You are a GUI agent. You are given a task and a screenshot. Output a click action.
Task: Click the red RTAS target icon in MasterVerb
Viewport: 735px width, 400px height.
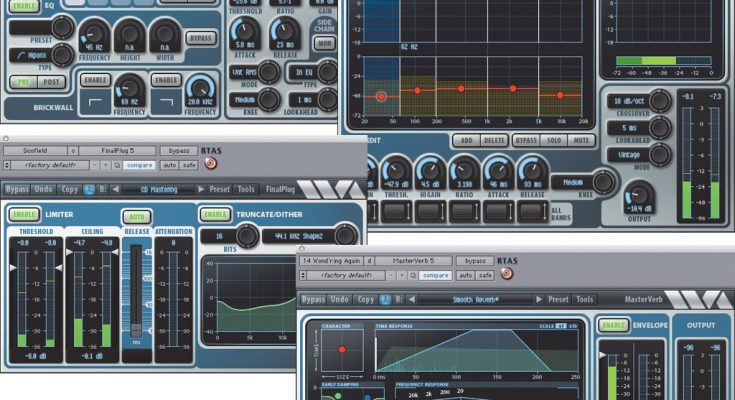click(x=506, y=273)
